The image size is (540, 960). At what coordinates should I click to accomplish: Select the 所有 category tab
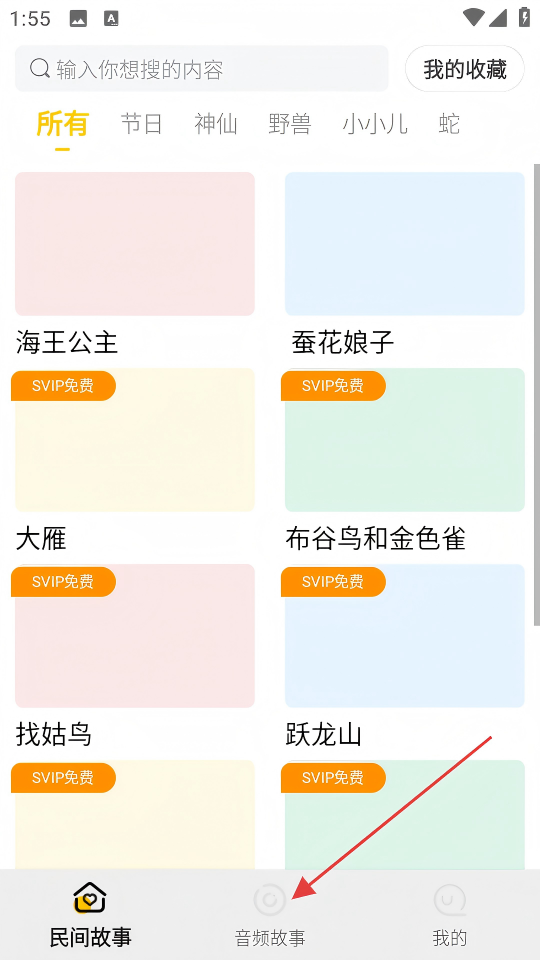(x=62, y=124)
